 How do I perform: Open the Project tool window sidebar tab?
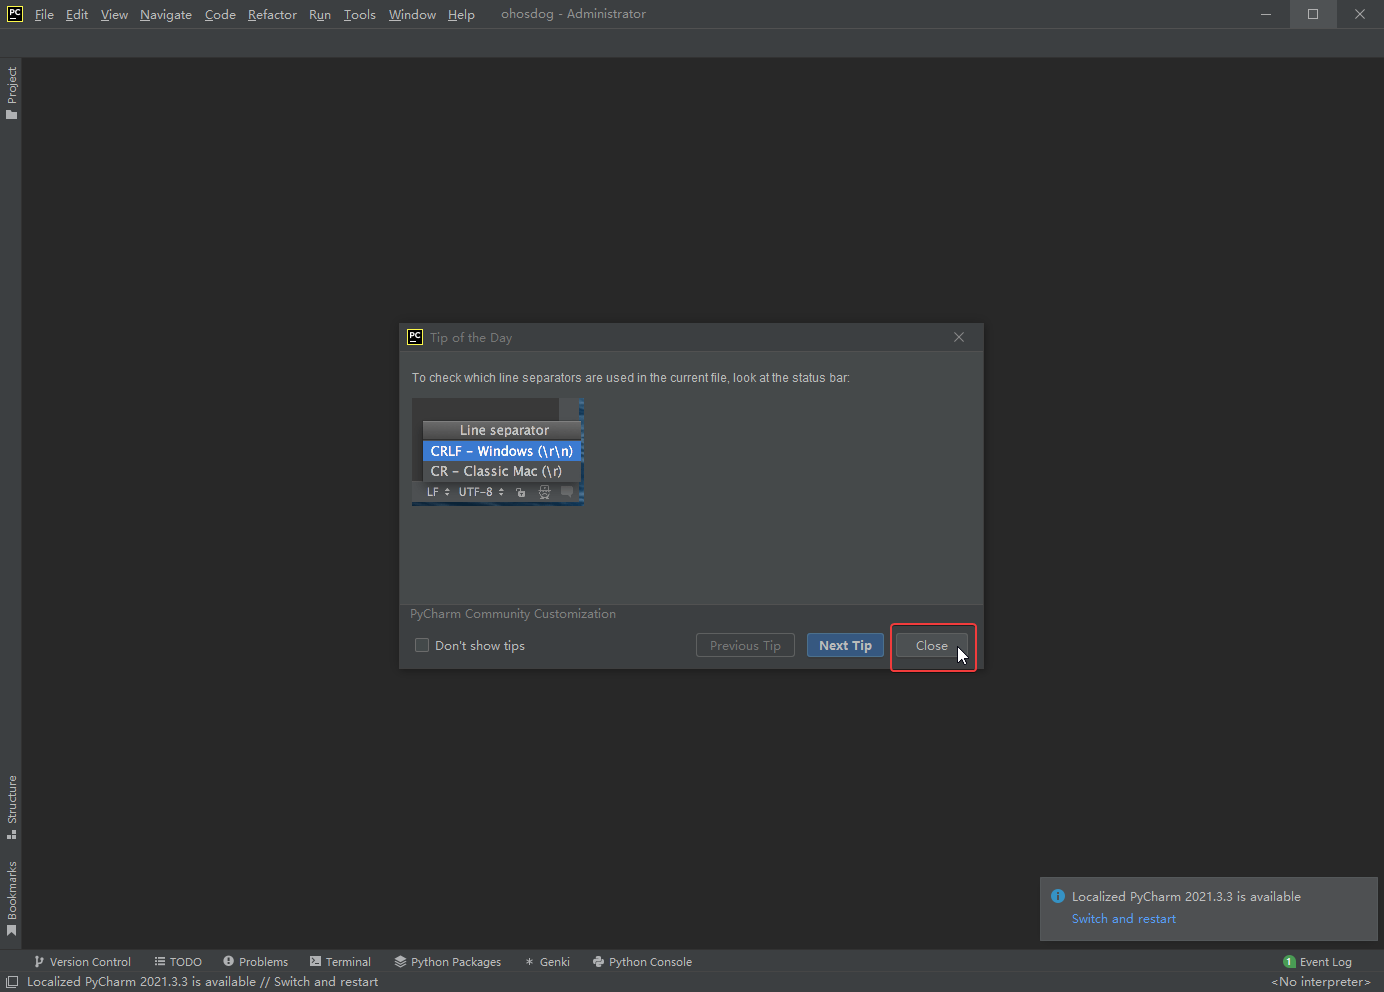pyautogui.click(x=12, y=92)
